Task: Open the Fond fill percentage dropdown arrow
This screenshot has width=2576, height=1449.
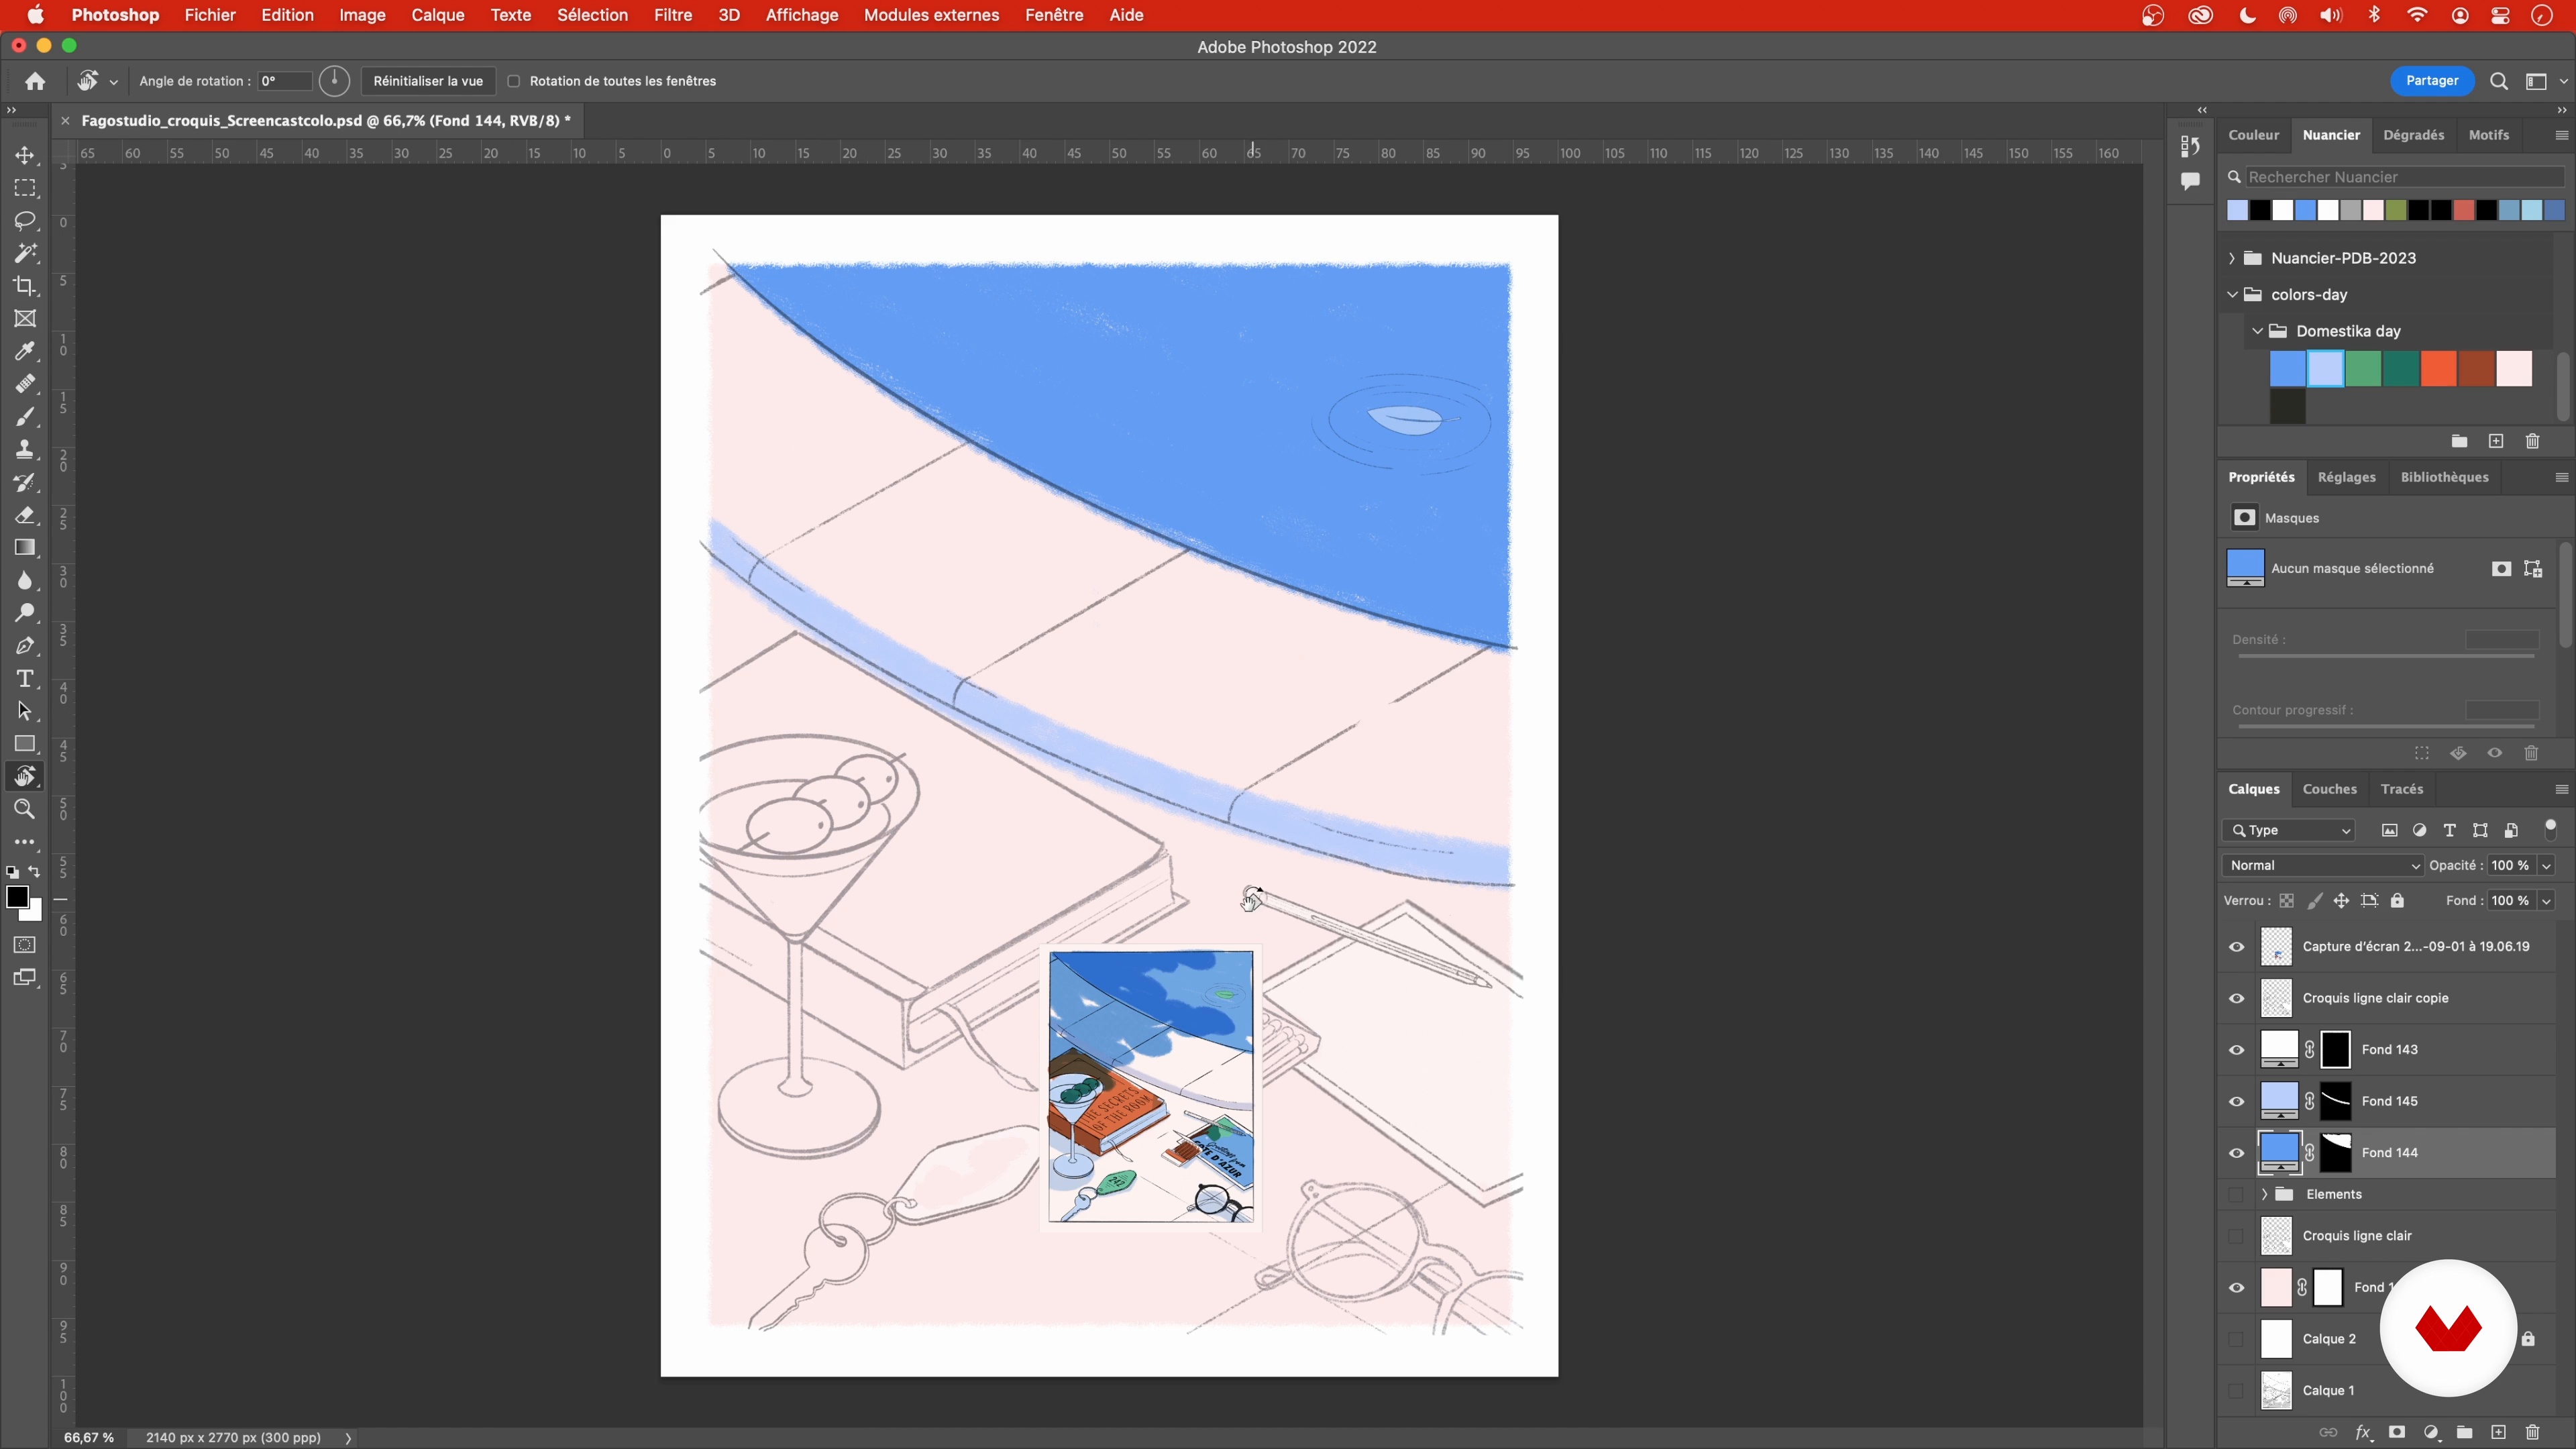Action: coord(2546,900)
